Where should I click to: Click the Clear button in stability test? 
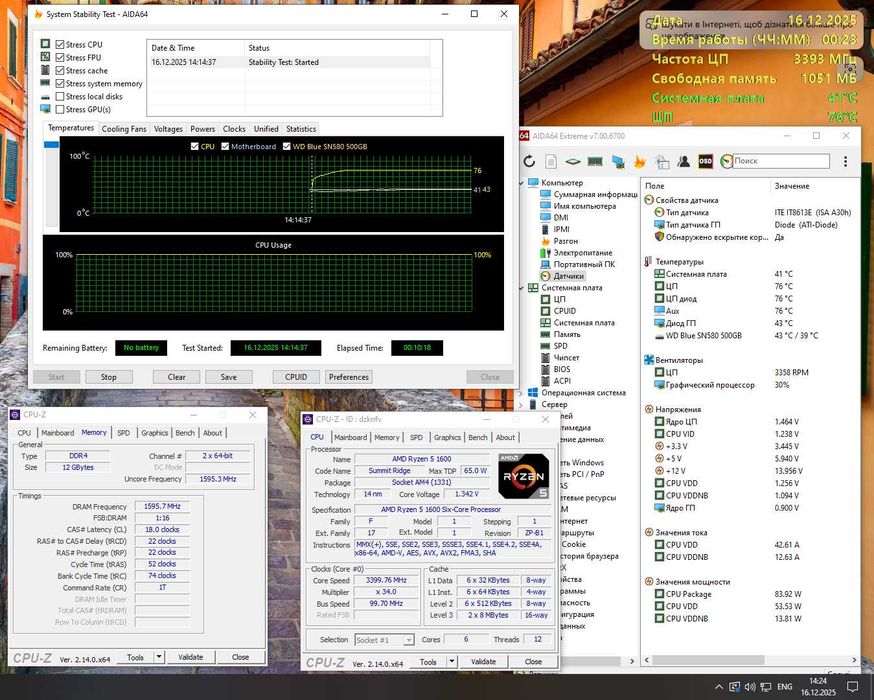tap(177, 377)
